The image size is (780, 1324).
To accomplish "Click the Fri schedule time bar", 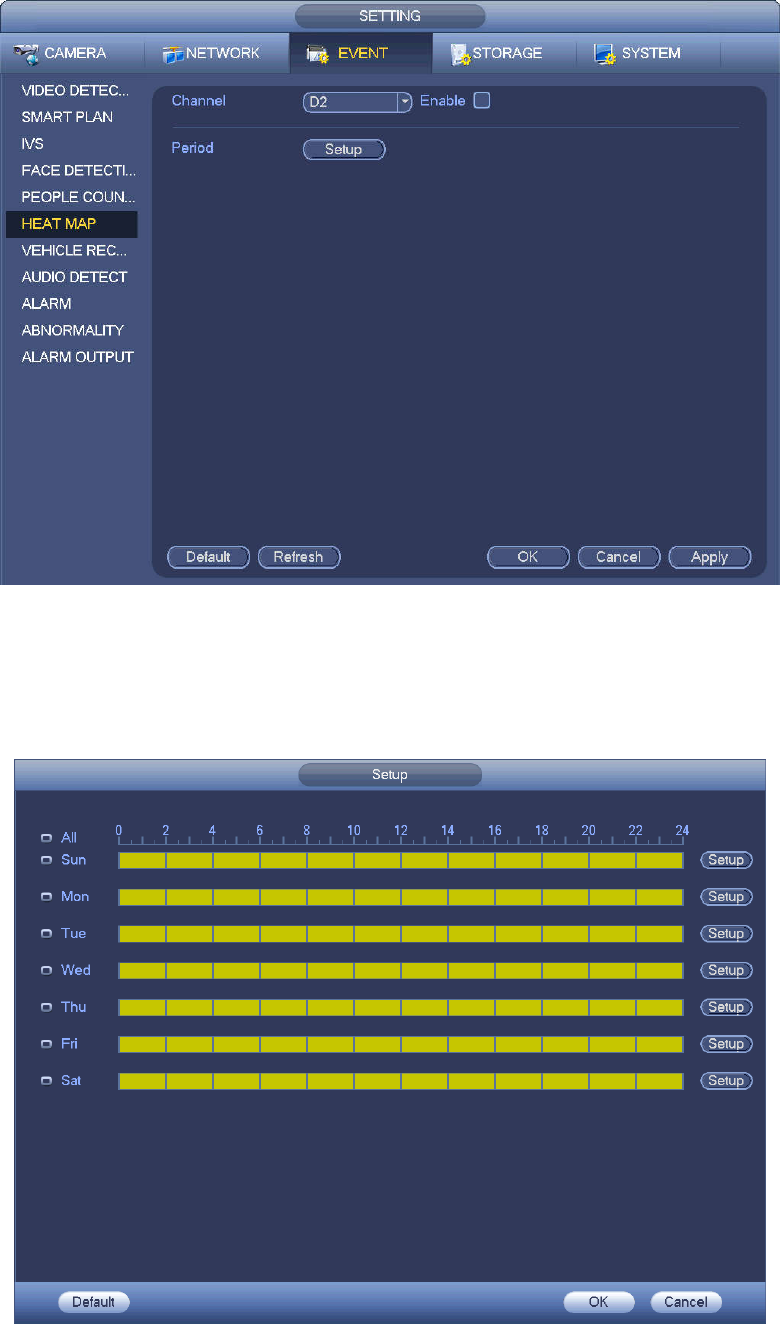I will 401,1044.
